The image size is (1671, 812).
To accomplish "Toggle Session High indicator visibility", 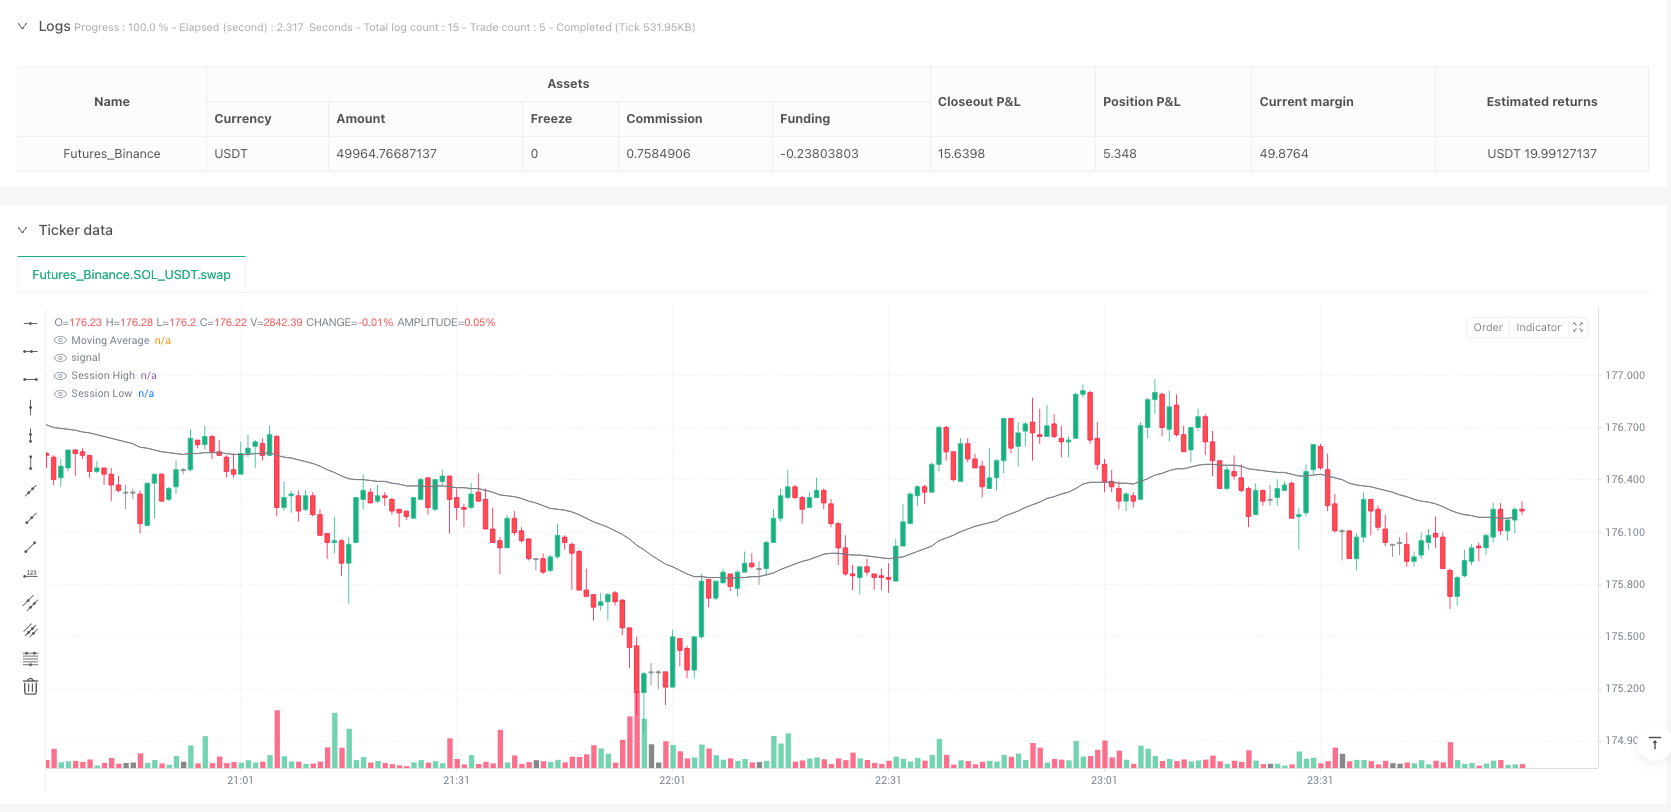I will point(61,376).
